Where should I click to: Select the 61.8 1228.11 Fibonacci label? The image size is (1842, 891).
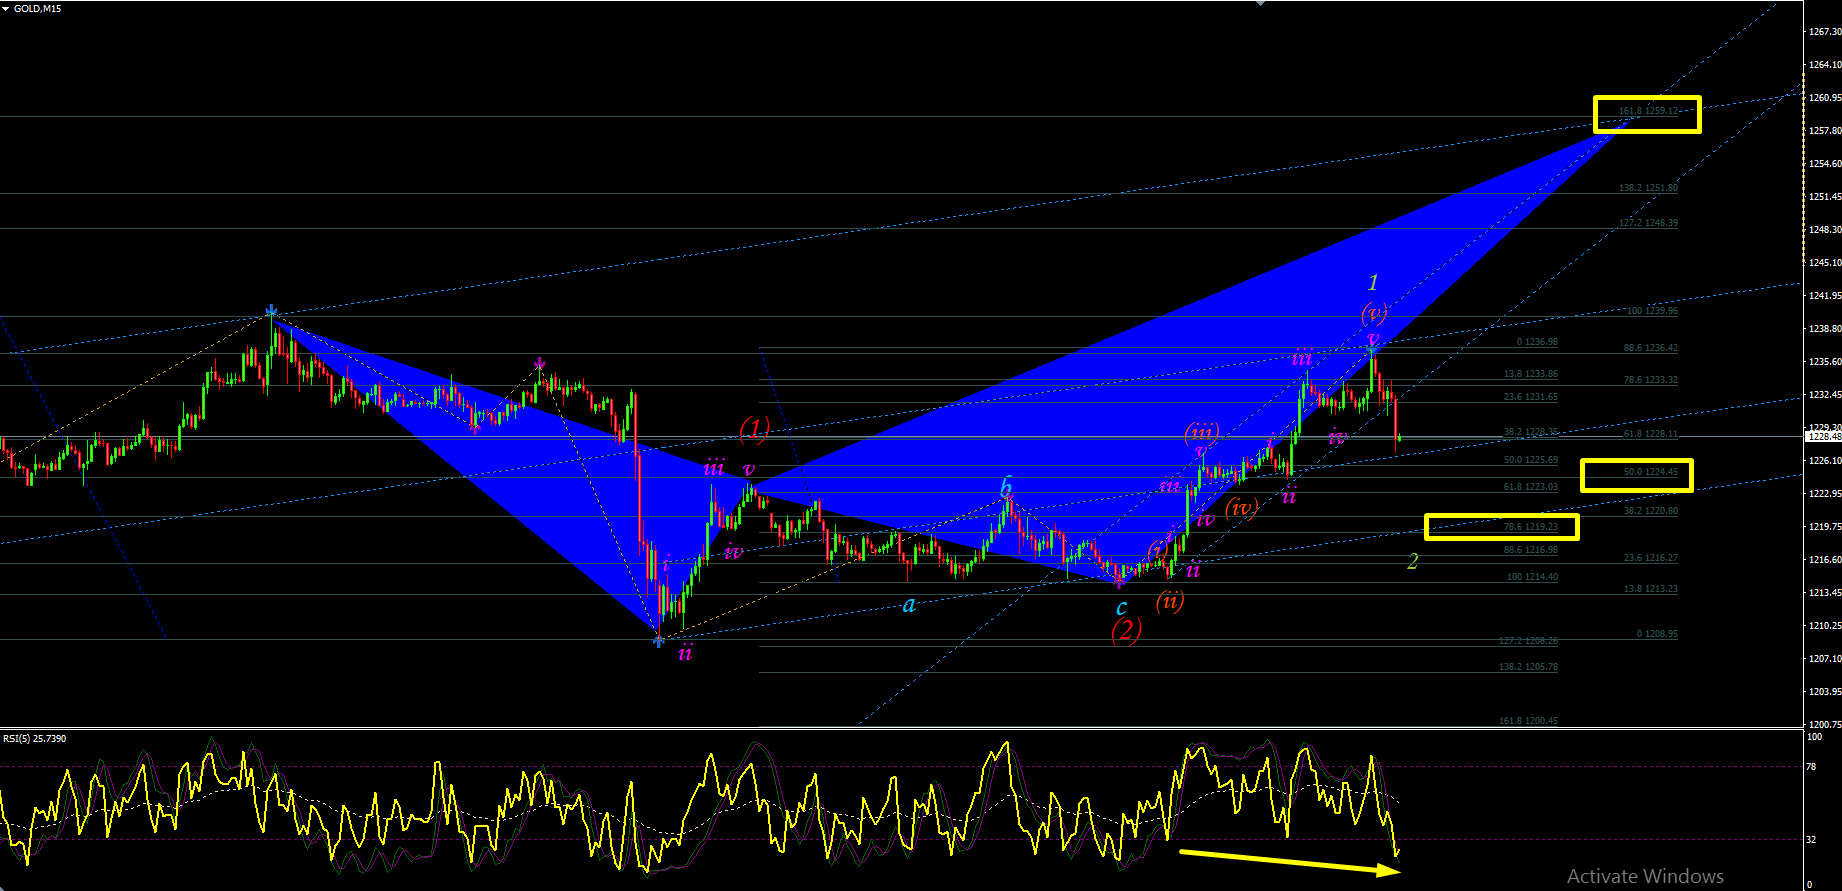tap(1651, 434)
